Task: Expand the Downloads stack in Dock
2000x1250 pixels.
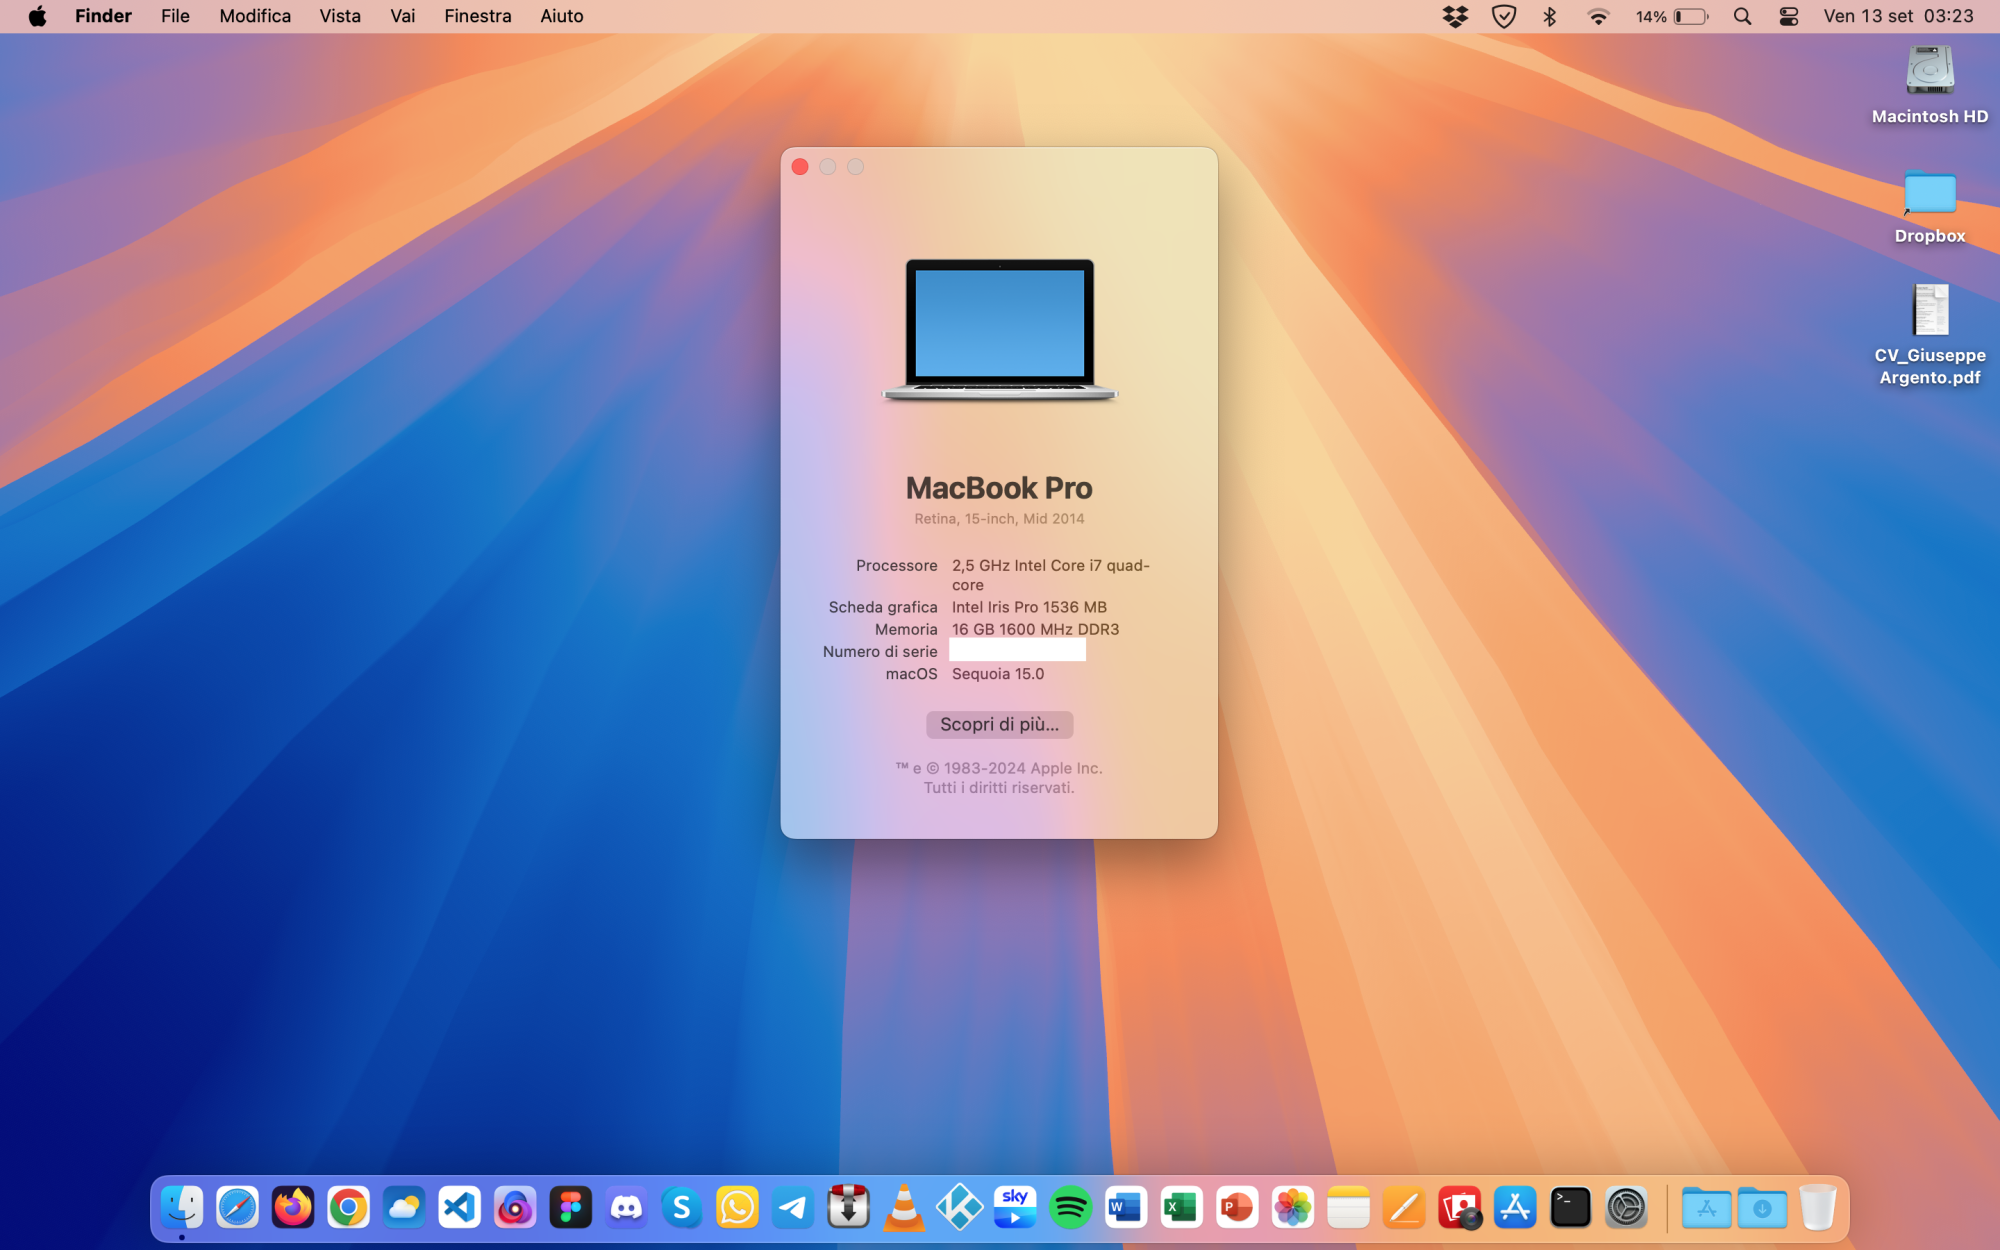Action: 1762,1208
